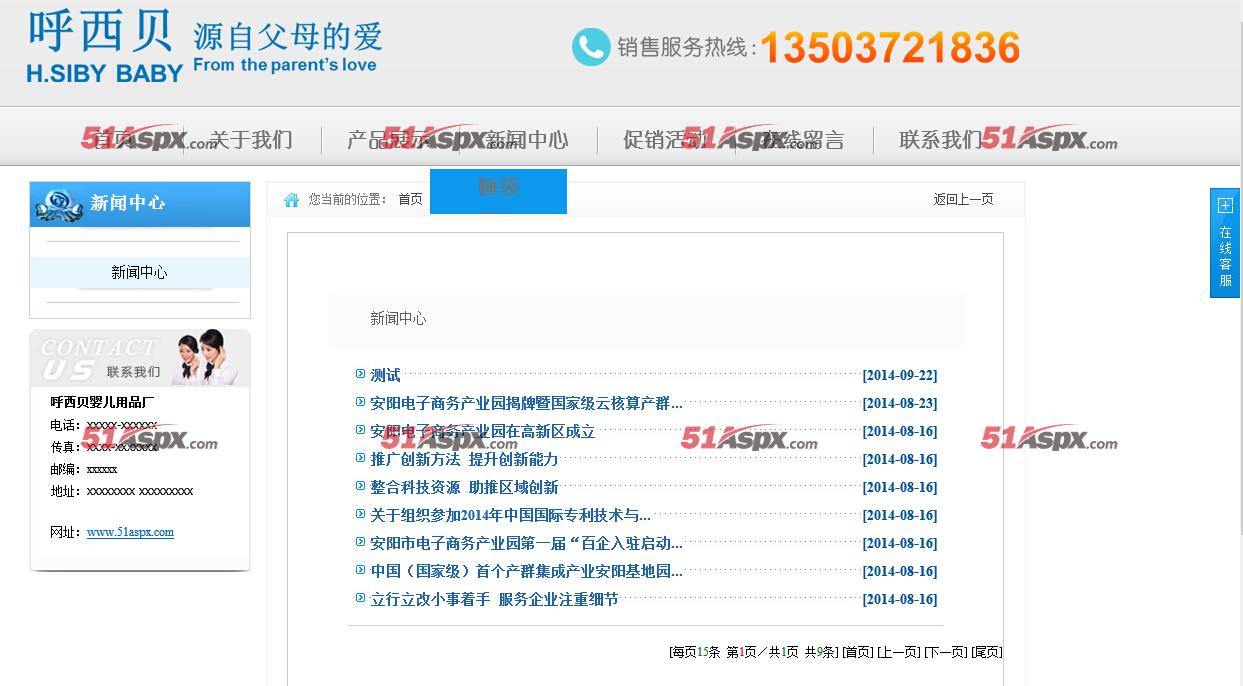Open news article 测试

click(385, 375)
